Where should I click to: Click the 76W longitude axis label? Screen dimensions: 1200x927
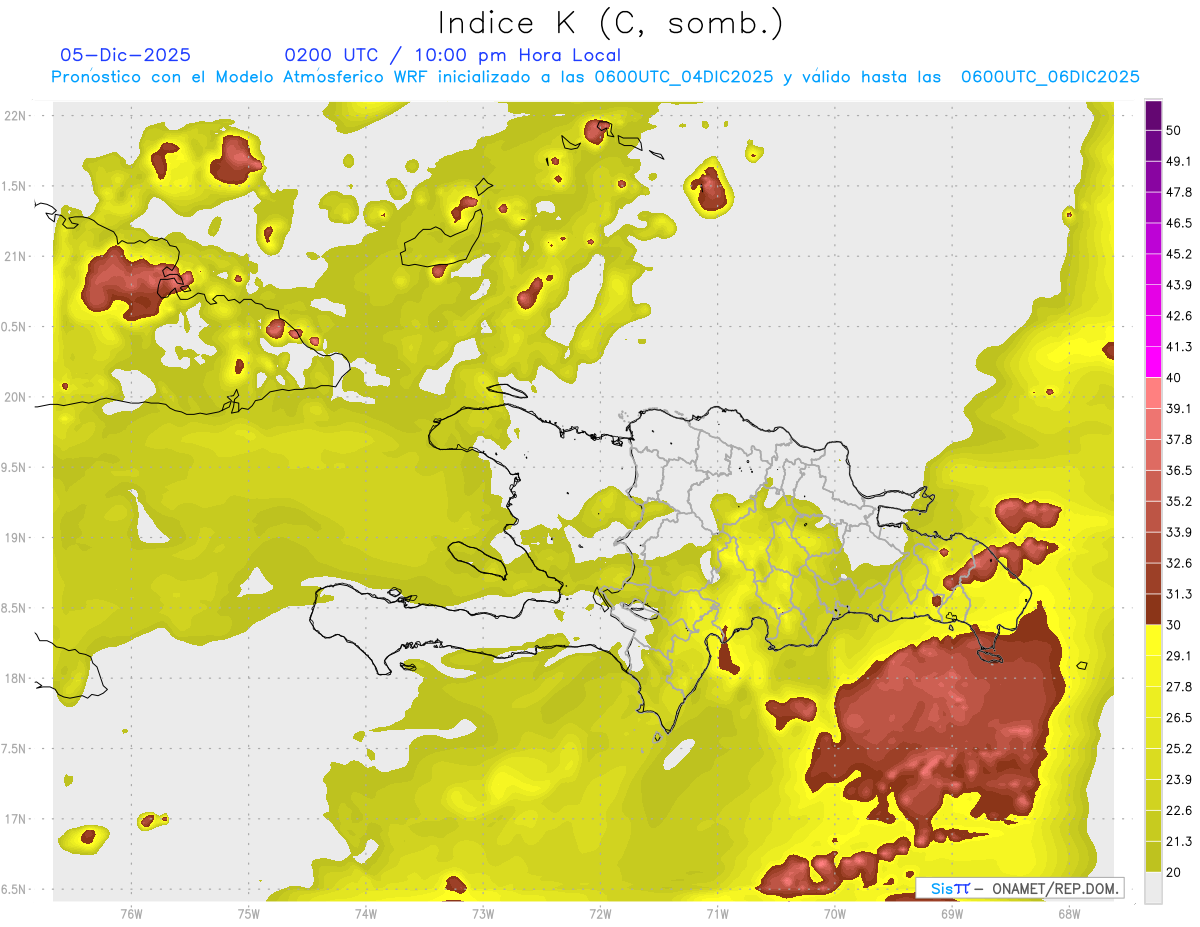(131, 913)
